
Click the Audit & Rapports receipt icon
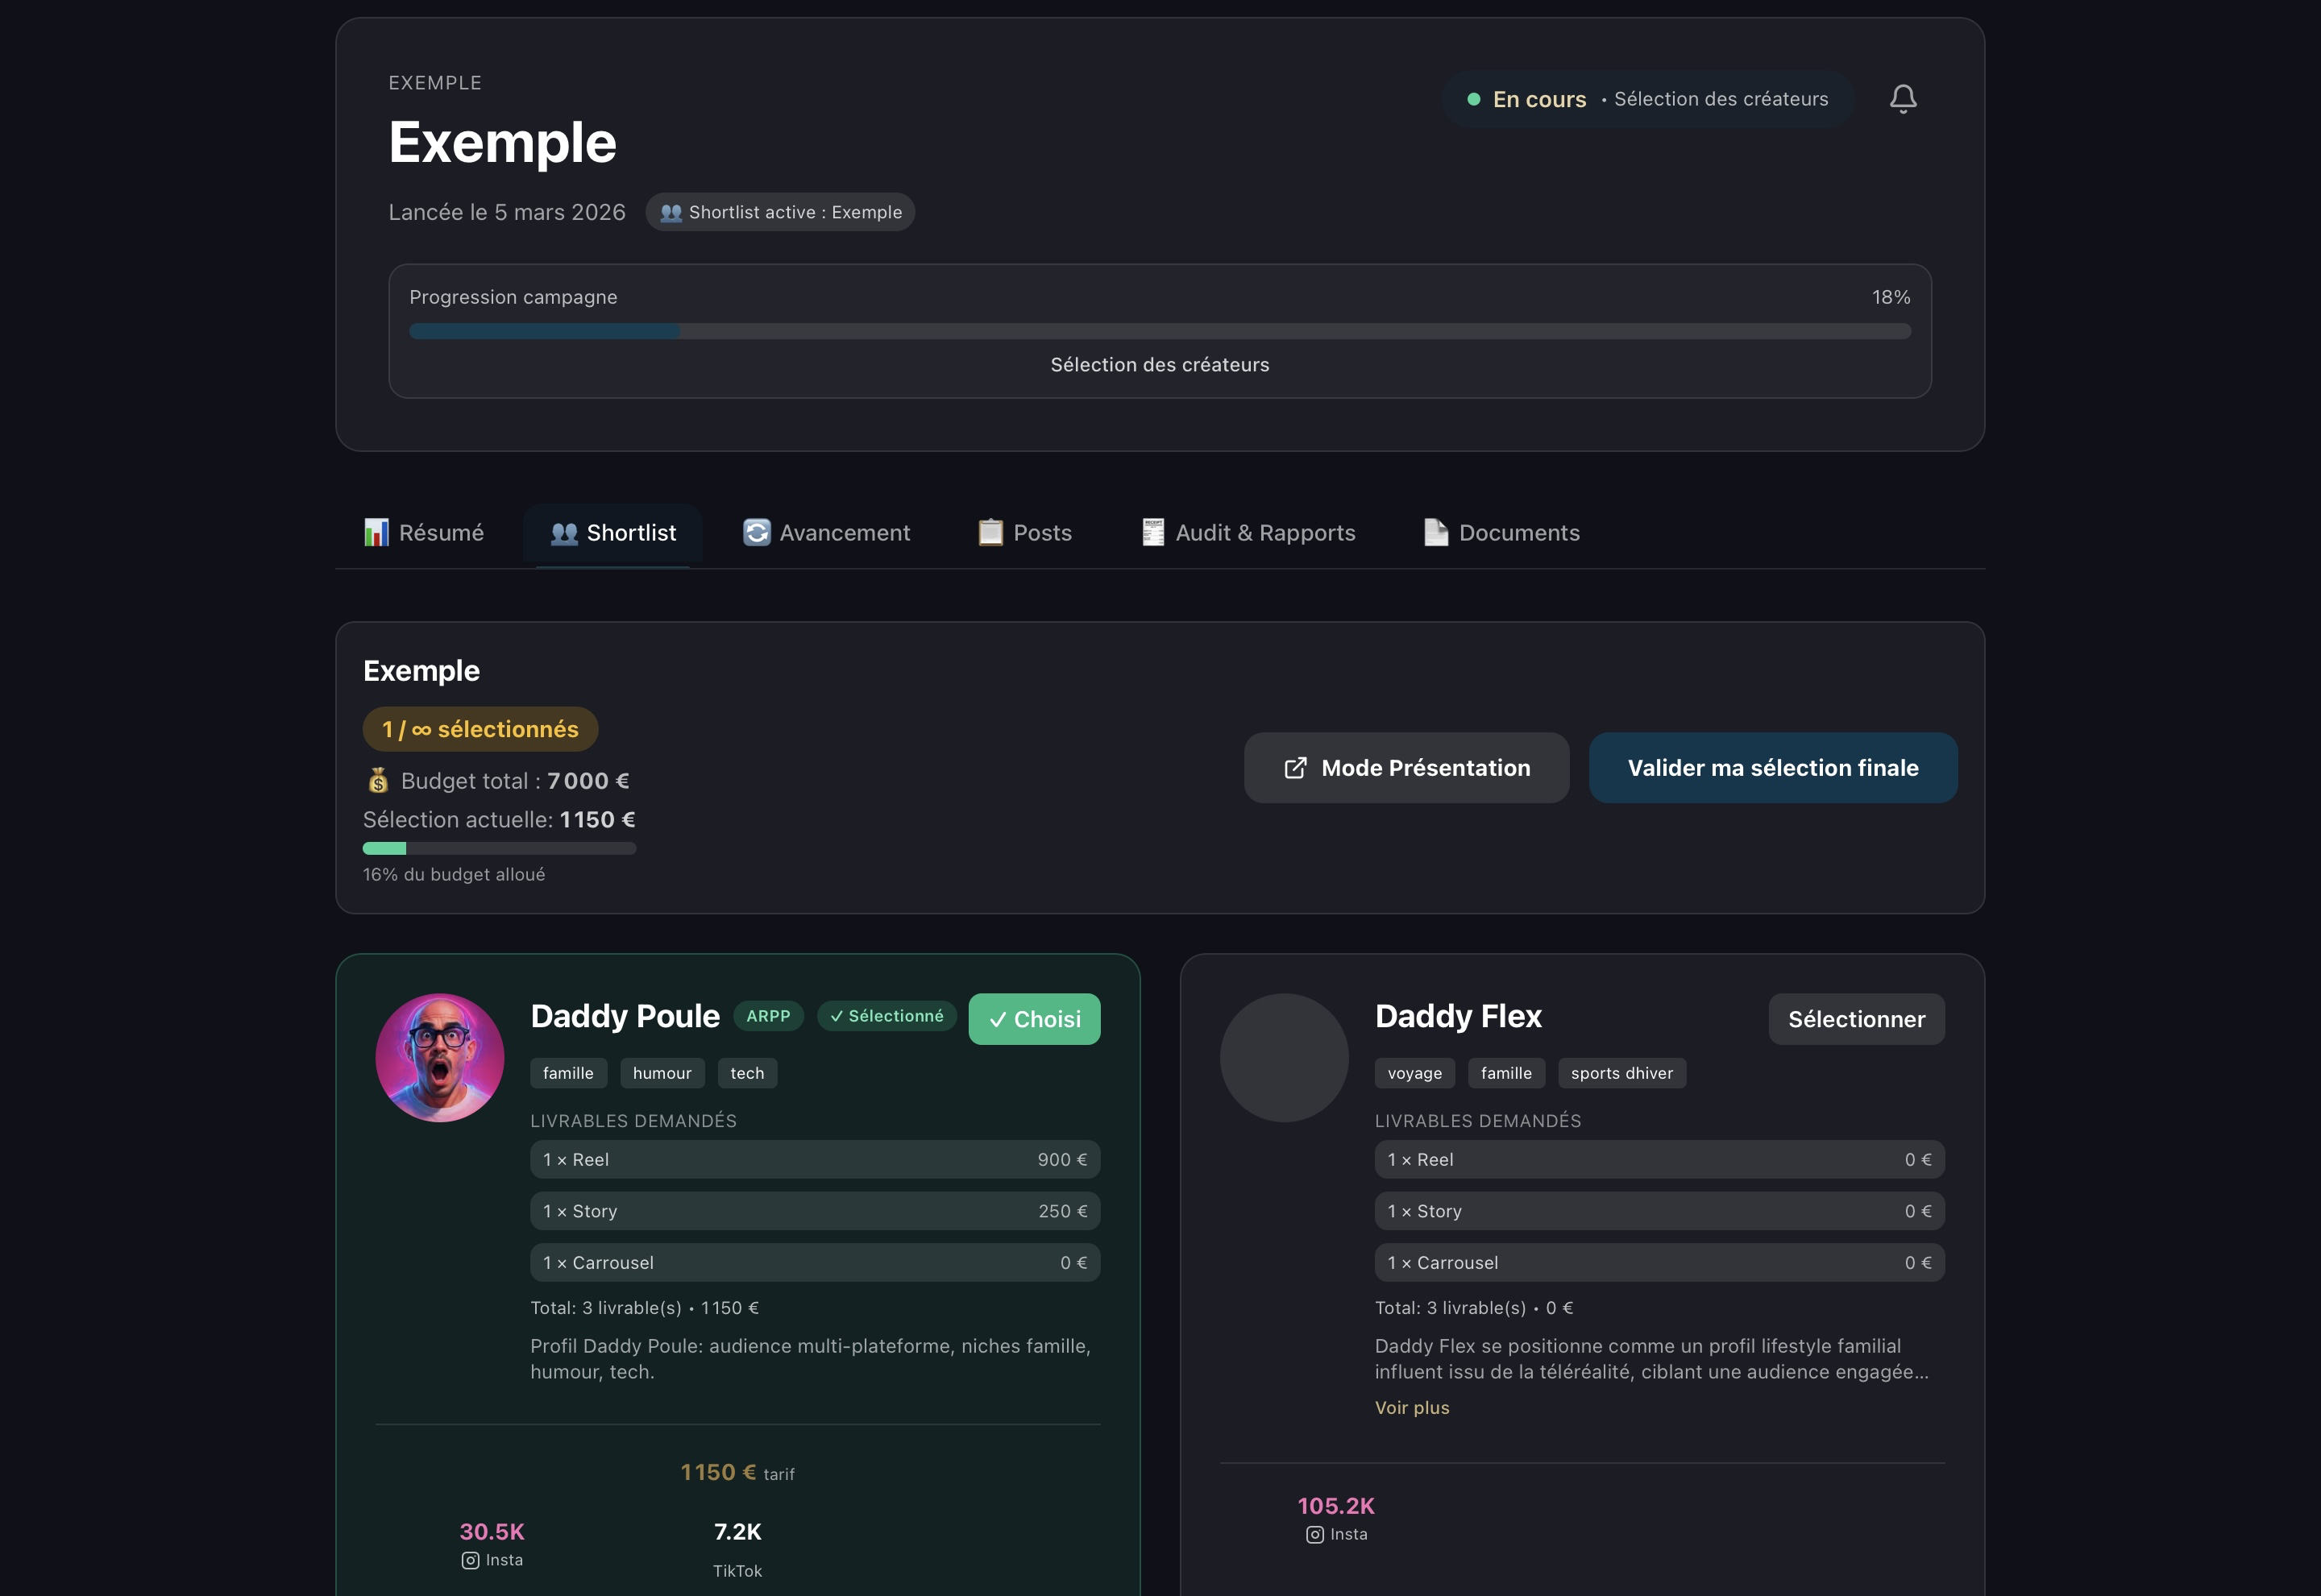(1153, 533)
